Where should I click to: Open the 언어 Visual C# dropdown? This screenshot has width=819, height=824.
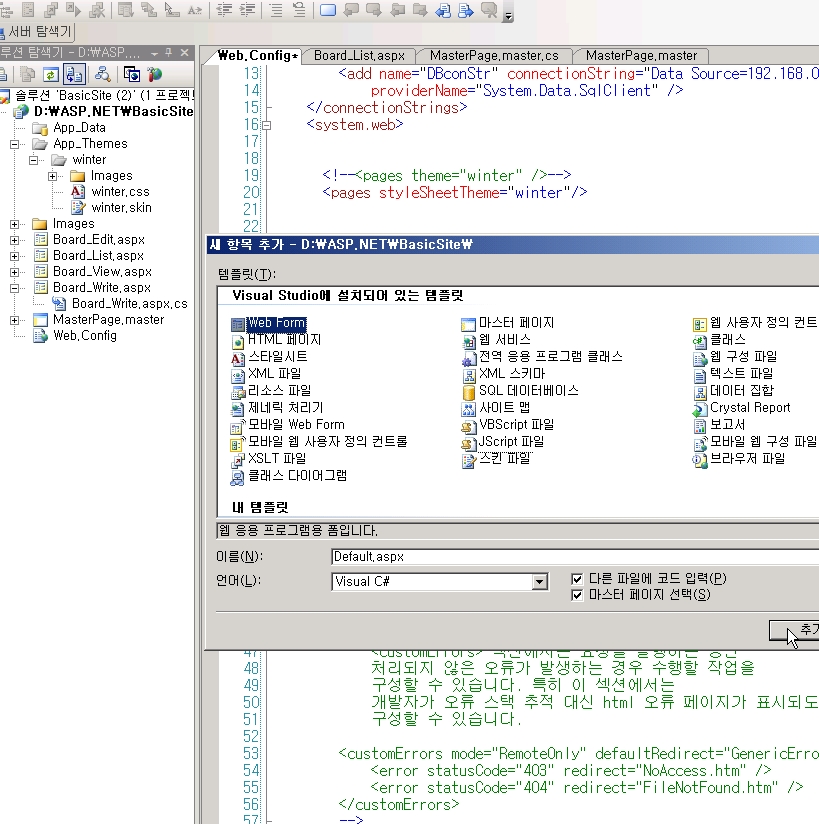539,582
